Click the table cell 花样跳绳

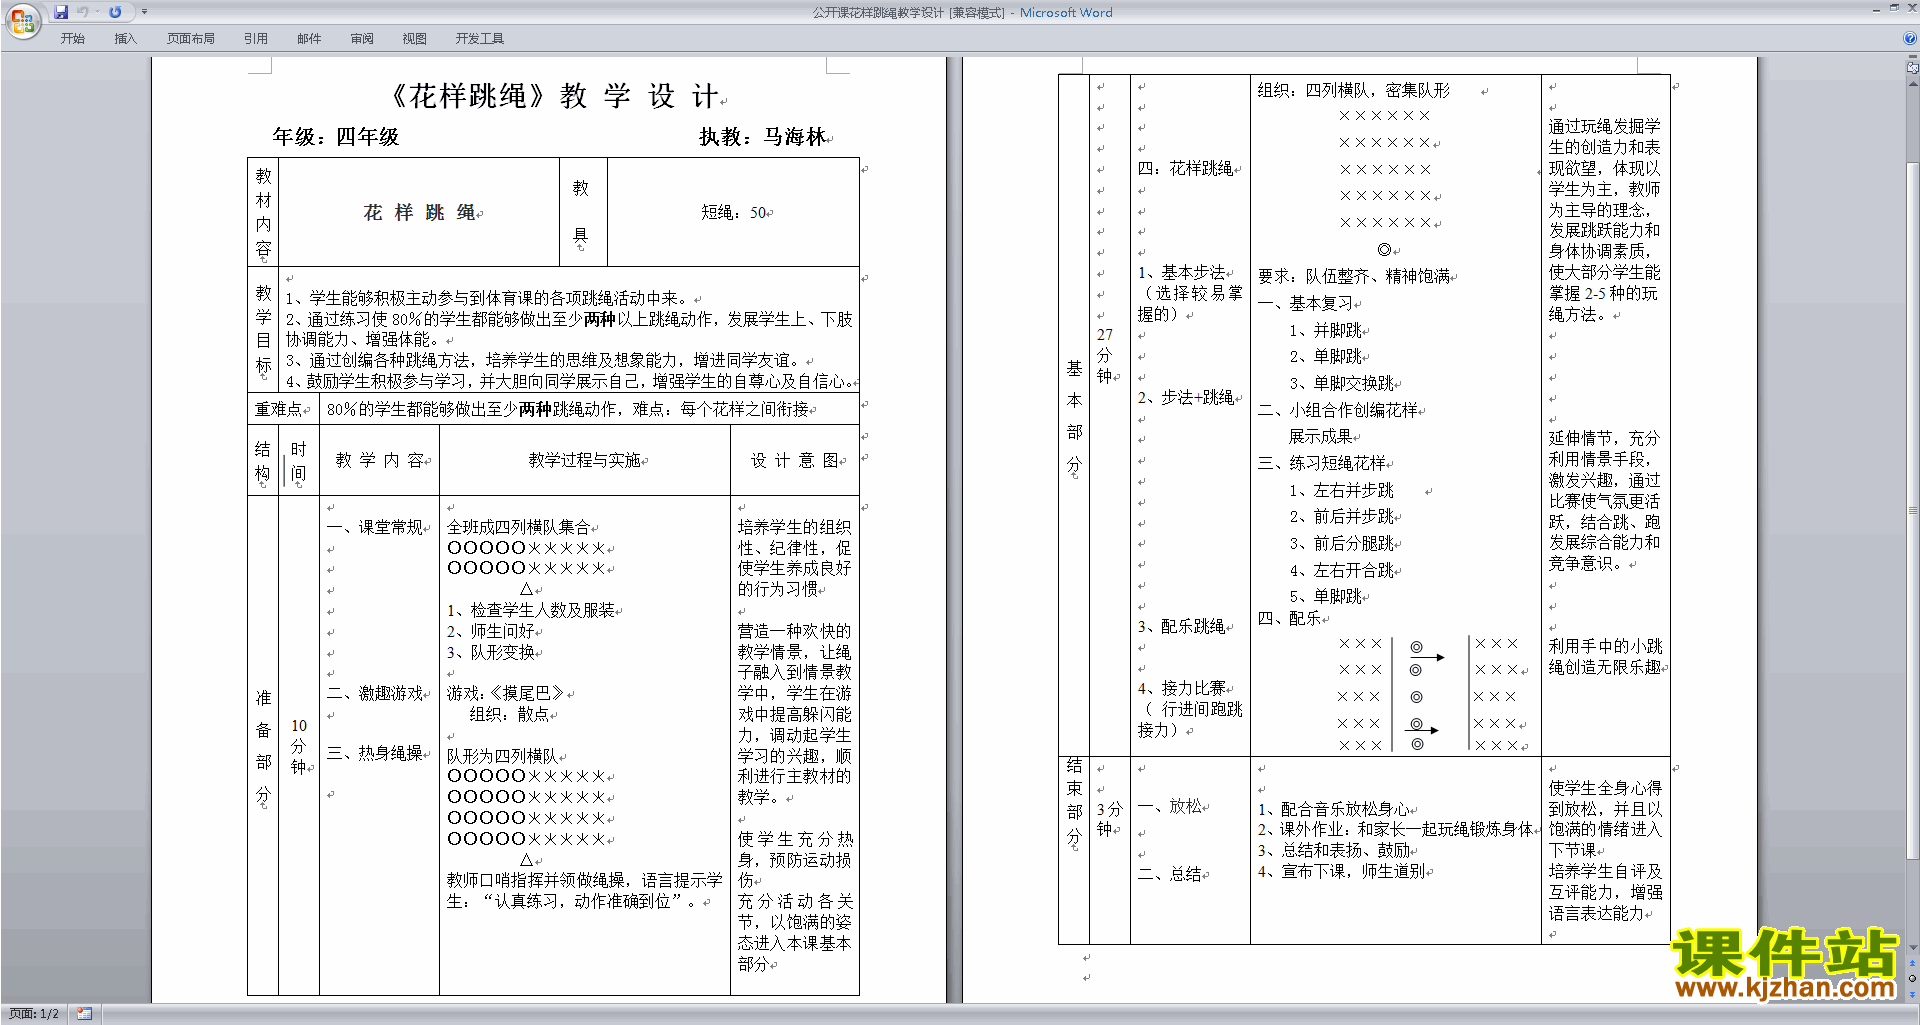point(420,213)
